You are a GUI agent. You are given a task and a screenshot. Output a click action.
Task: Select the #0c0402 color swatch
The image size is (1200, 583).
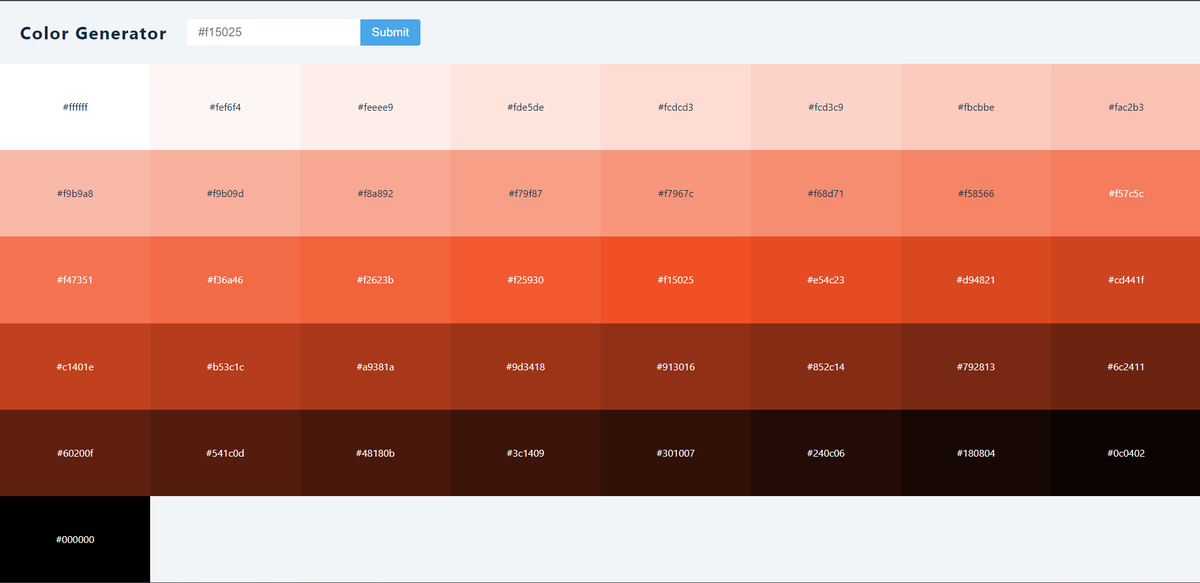[x=1125, y=453]
